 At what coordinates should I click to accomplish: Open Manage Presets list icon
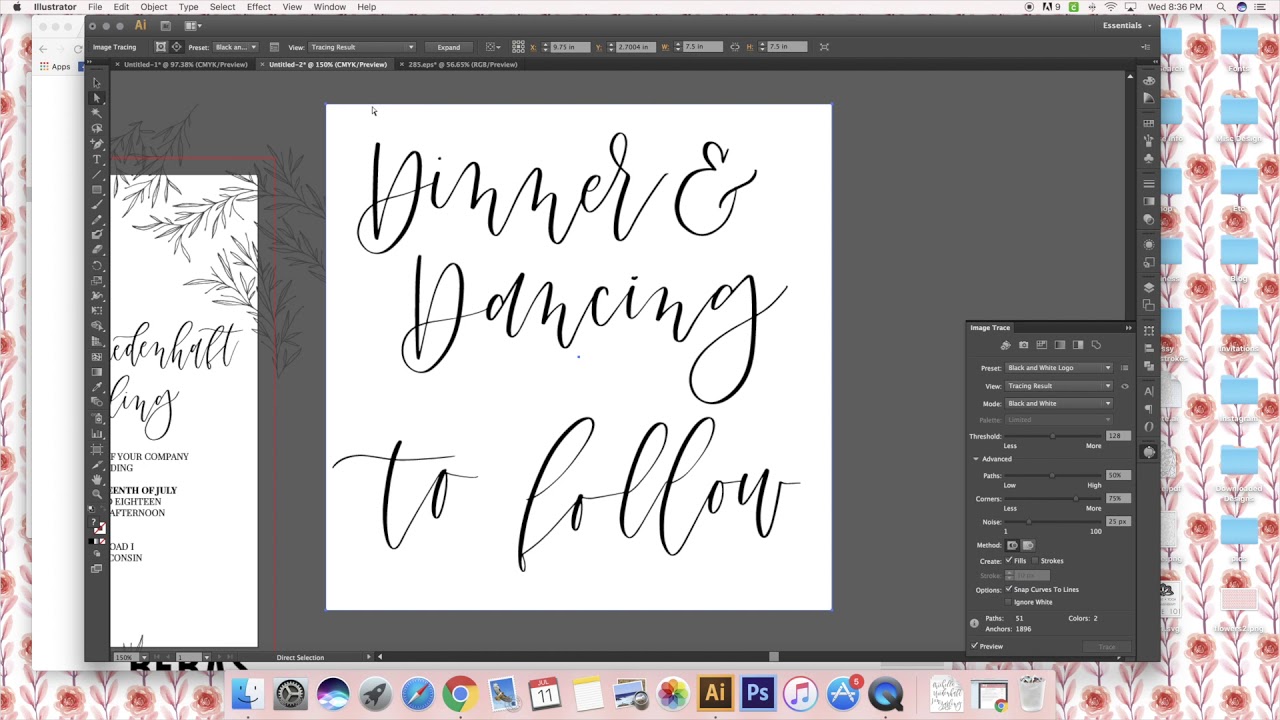[1124, 368]
